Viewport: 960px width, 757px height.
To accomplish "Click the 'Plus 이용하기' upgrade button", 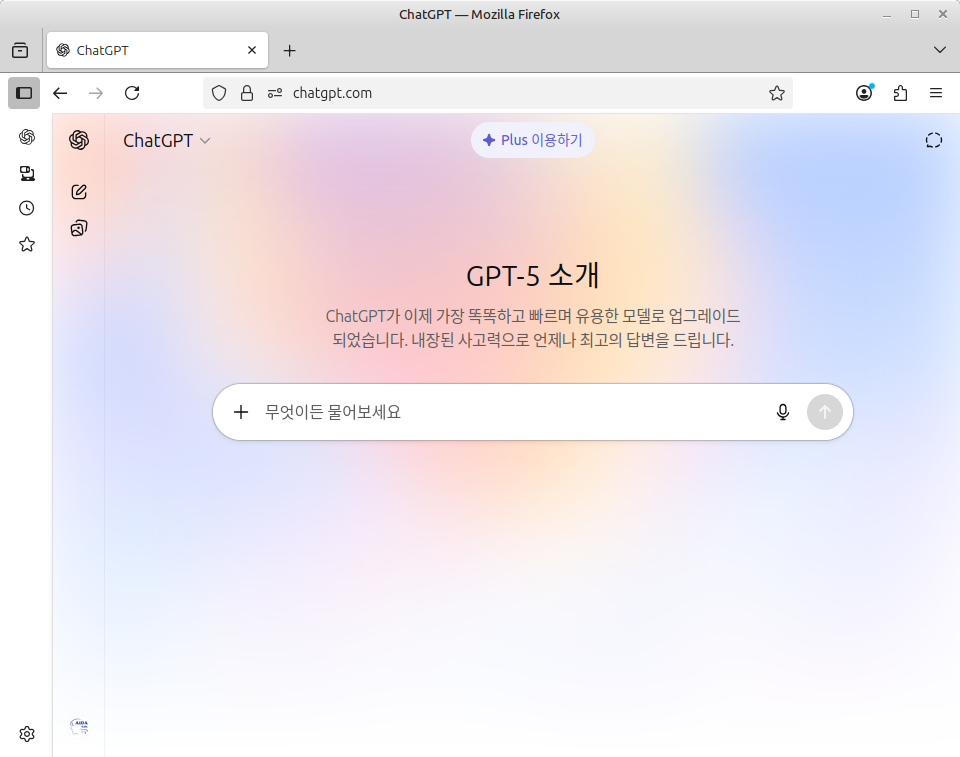I will point(533,140).
